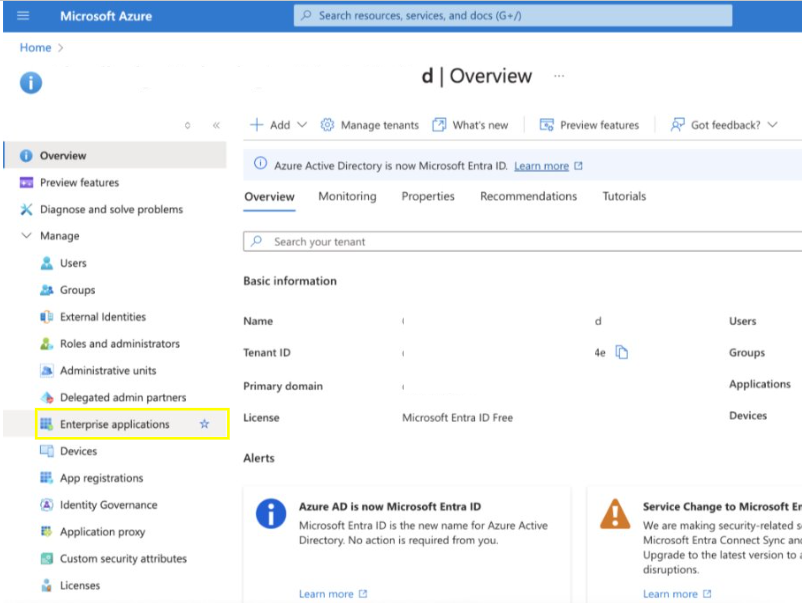Screen dimensions: 802x603
Task: Favorite Enterprise applications with star
Action: click(x=205, y=424)
